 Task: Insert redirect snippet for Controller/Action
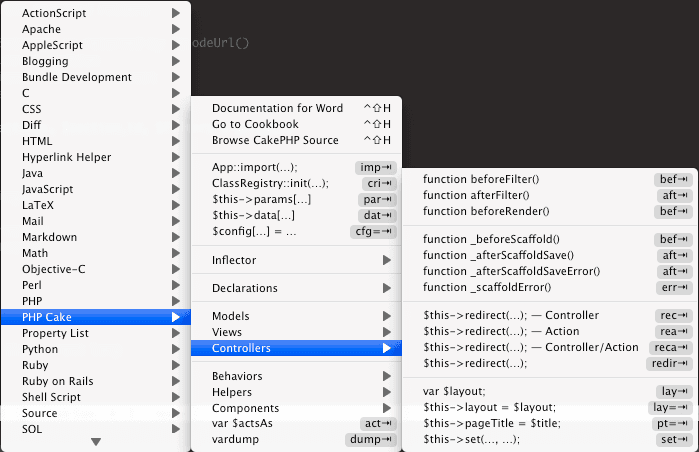[550, 348]
